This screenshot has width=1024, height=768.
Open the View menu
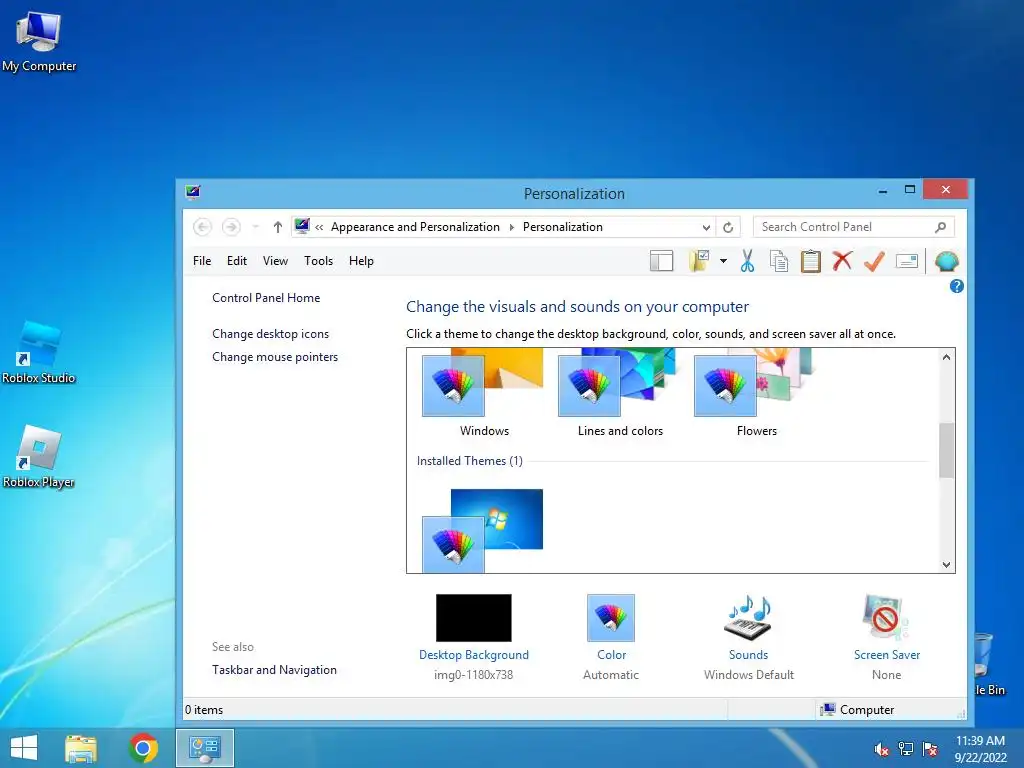pyautogui.click(x=275, y=261)
